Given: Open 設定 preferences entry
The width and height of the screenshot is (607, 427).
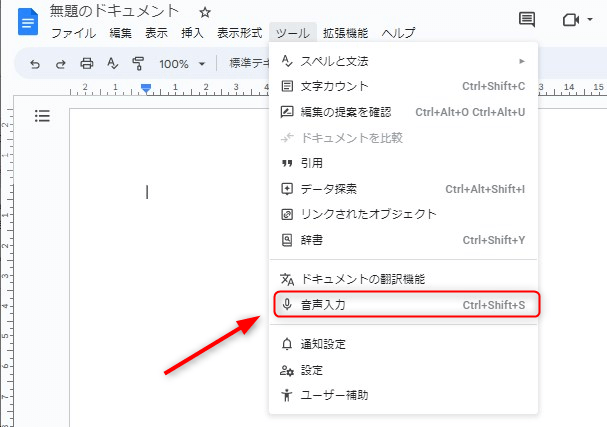Looking at the screenshot, I should click(x=403, y=370).
